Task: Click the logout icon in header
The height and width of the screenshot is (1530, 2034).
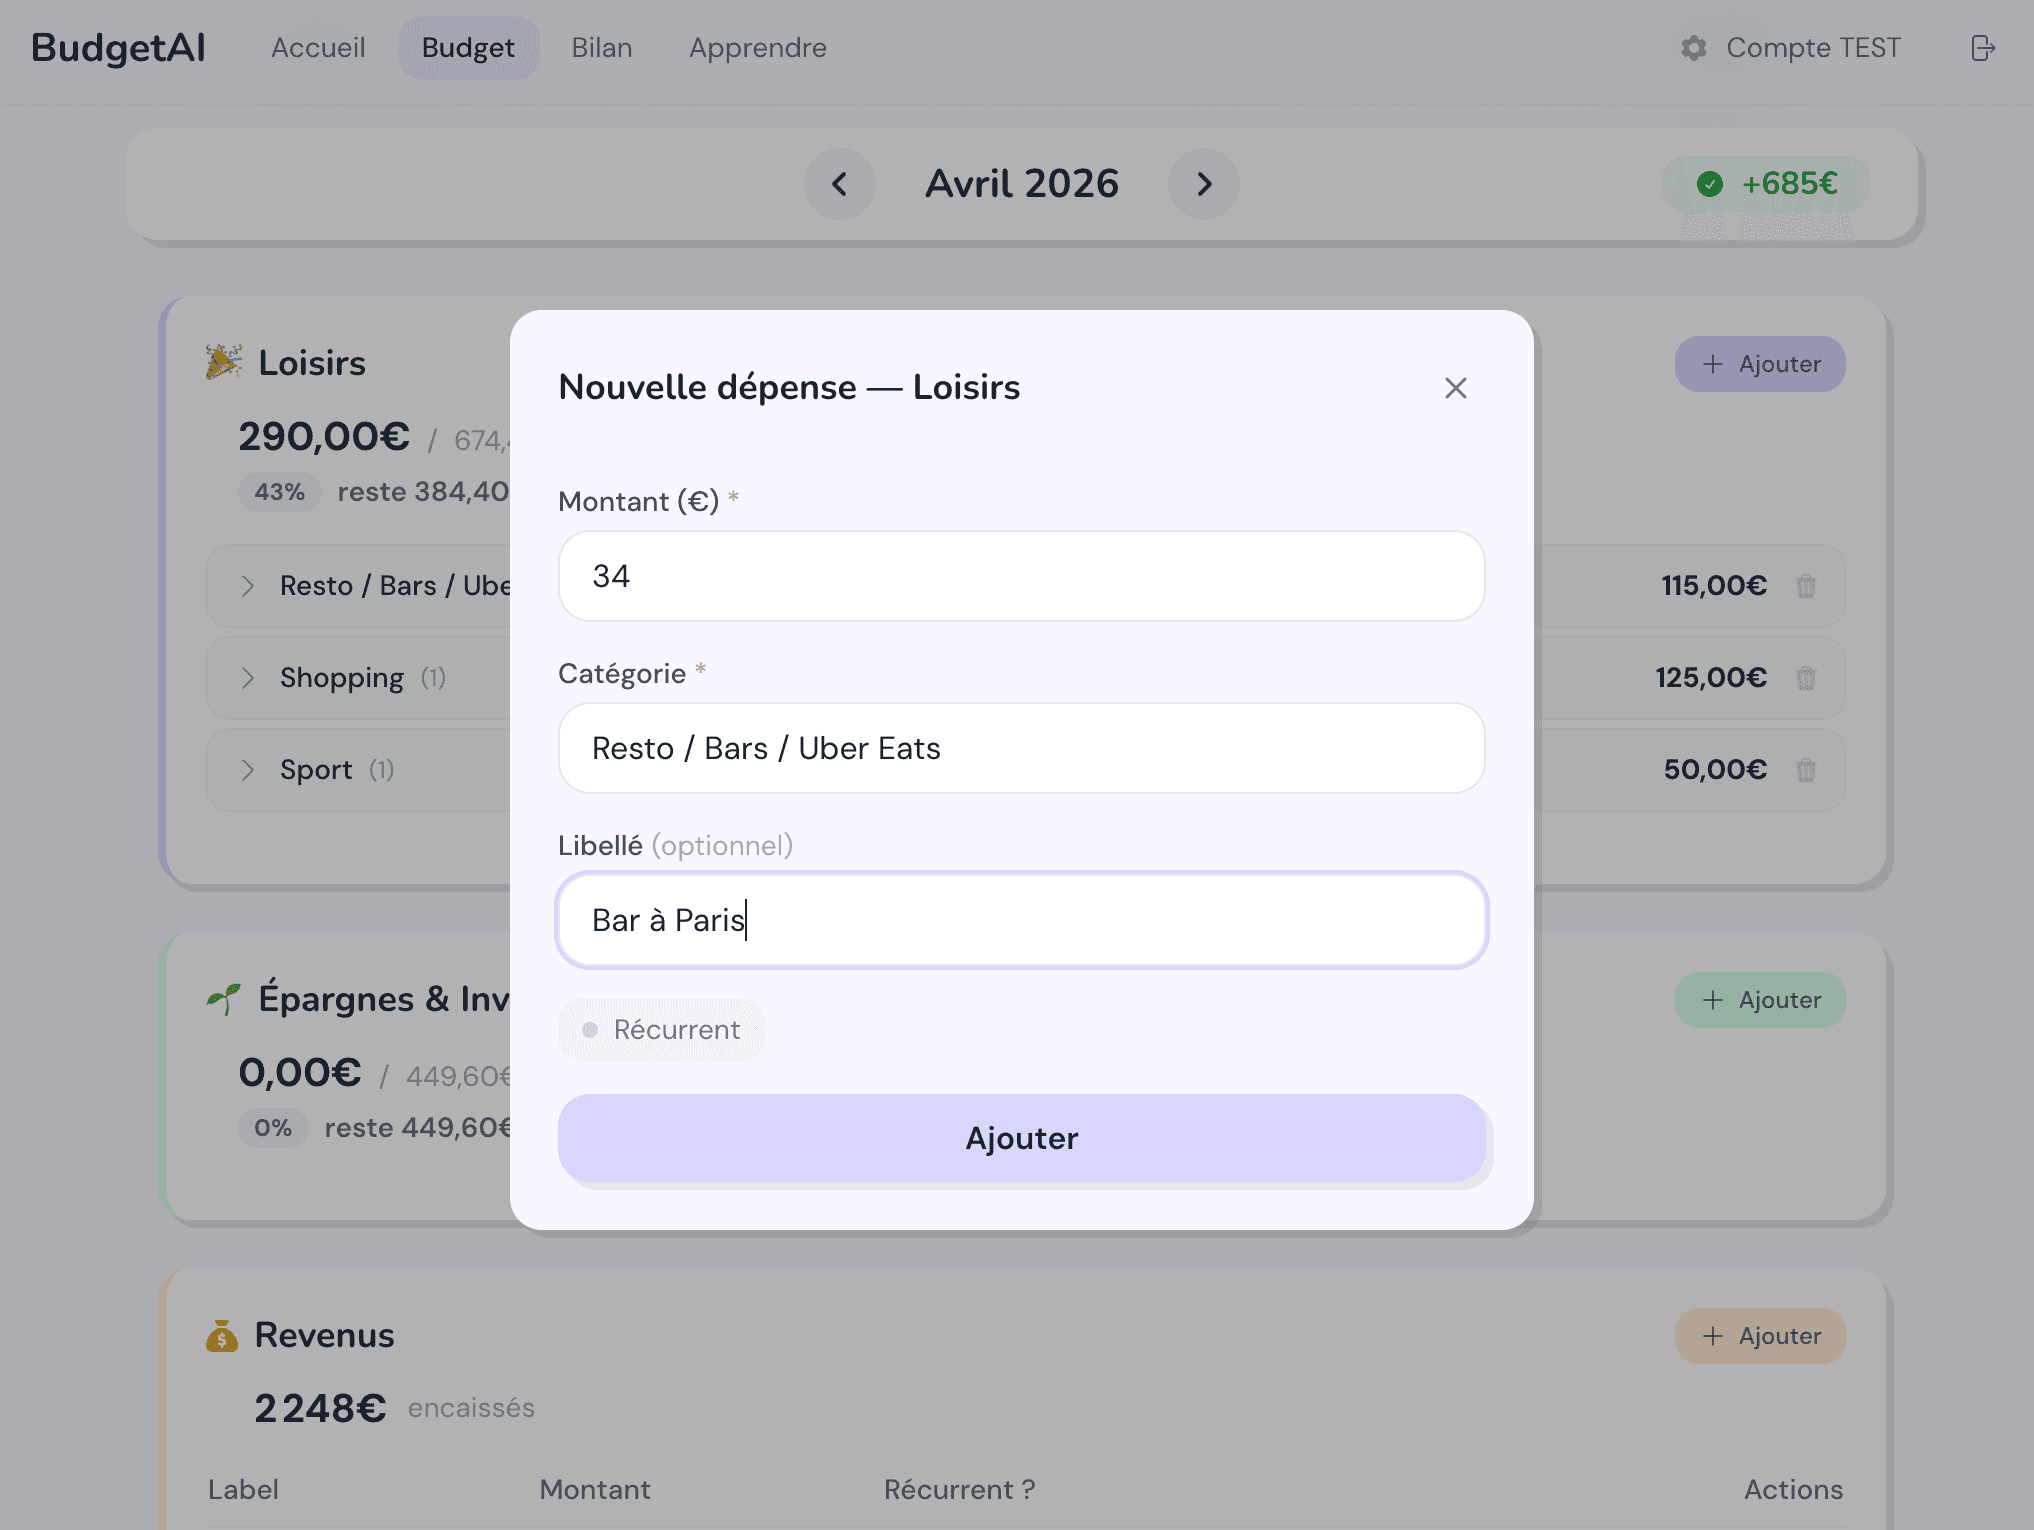Action: click(x=1983, y=48)
